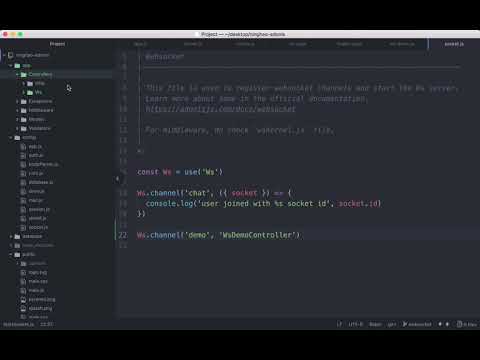480x360 pixels.
Task: Click the UTF-8 encoding selector in status bar
Action: 355,324
